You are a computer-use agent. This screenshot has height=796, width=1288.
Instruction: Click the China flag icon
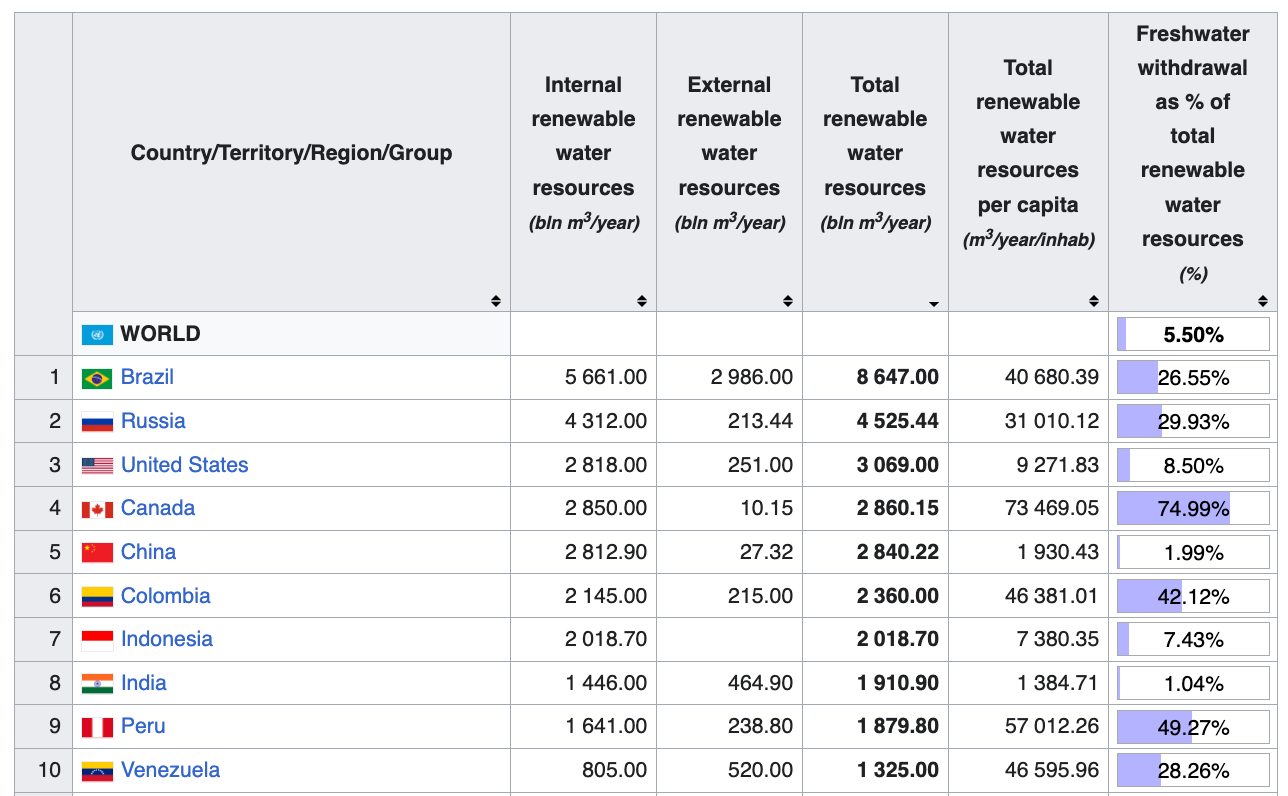(97, 552)
